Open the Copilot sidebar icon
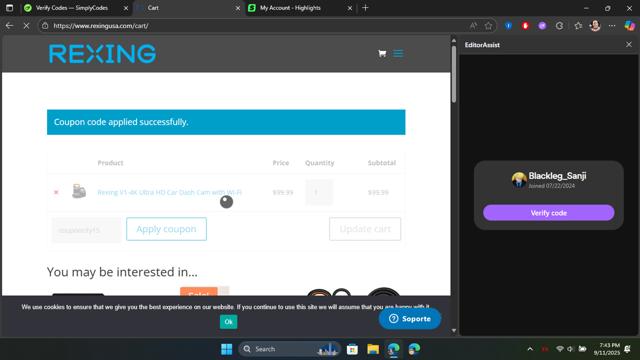The image size is (640, 360). coord(629,26)
